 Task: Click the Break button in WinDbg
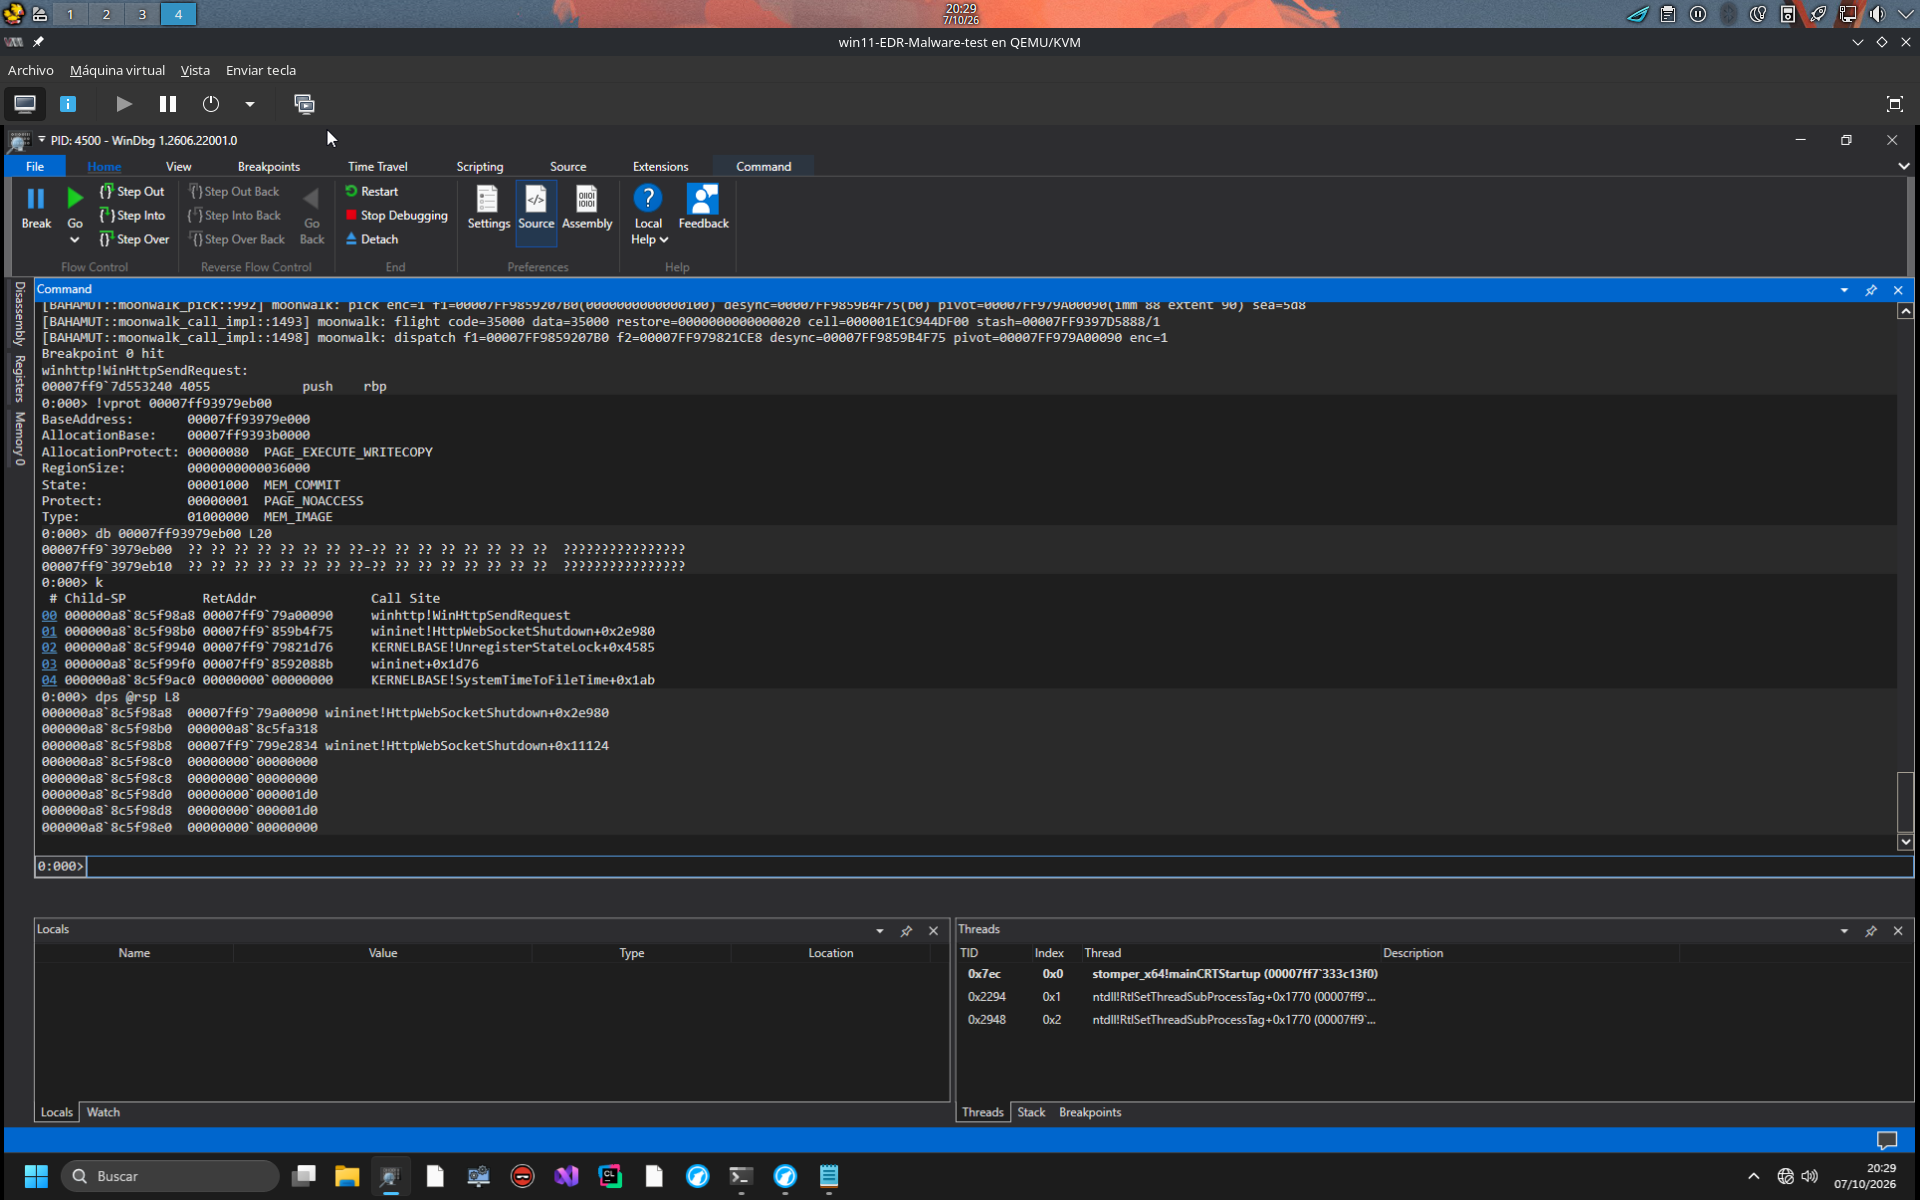point(36,208)
